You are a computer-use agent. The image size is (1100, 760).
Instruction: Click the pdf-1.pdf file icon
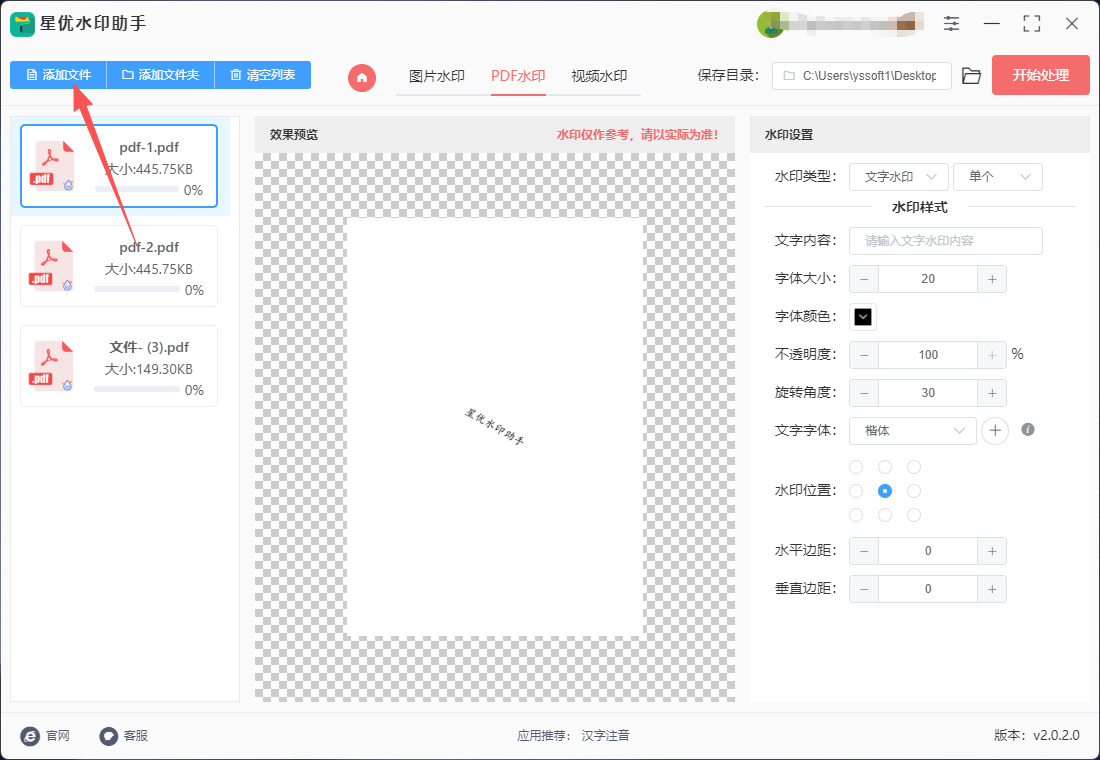point(55,166)
